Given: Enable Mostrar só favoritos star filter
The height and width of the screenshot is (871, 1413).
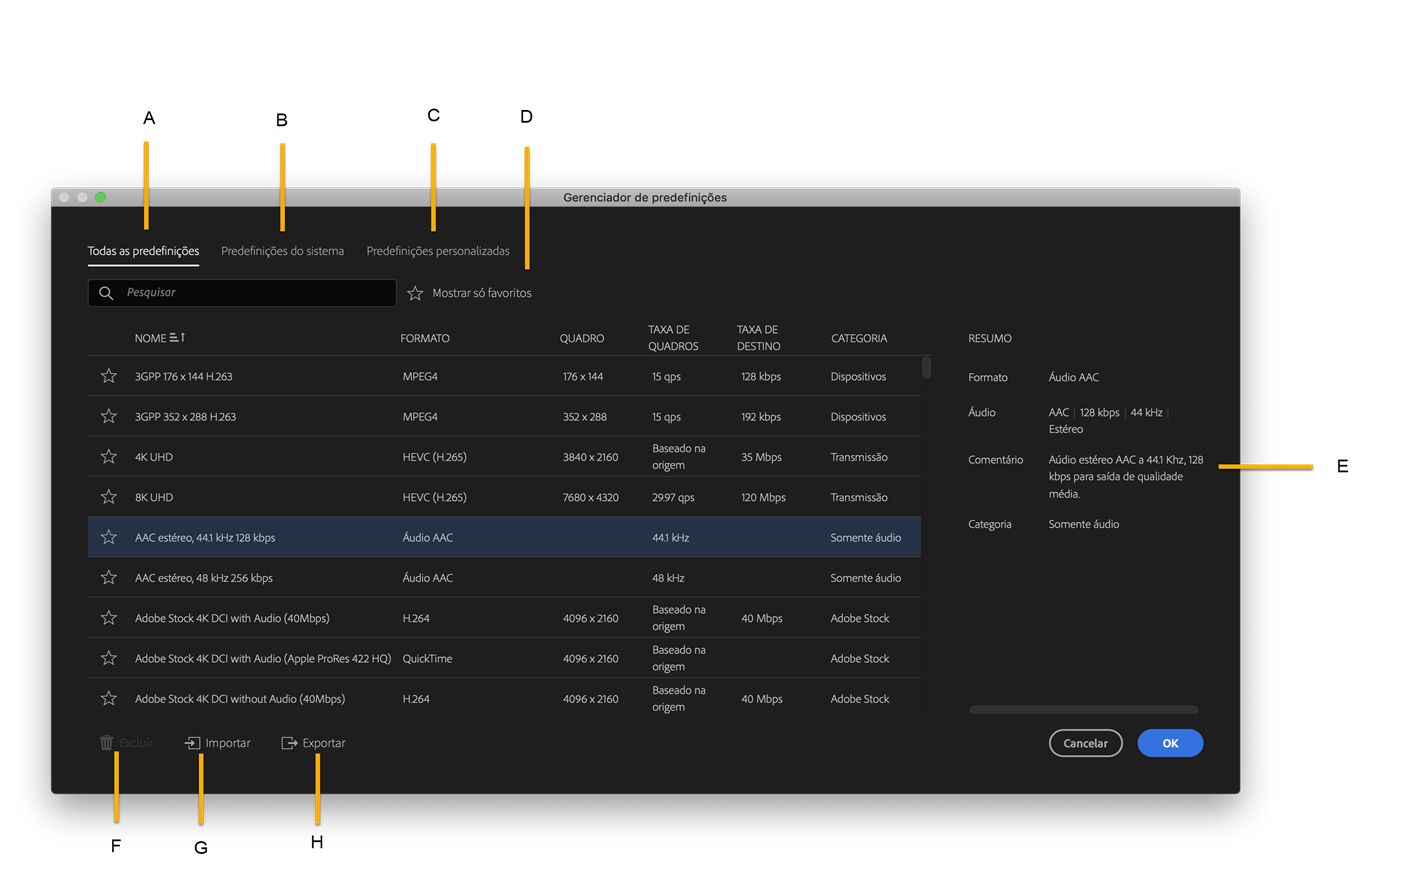Looking at the screenshot, I should coord(415,293).
